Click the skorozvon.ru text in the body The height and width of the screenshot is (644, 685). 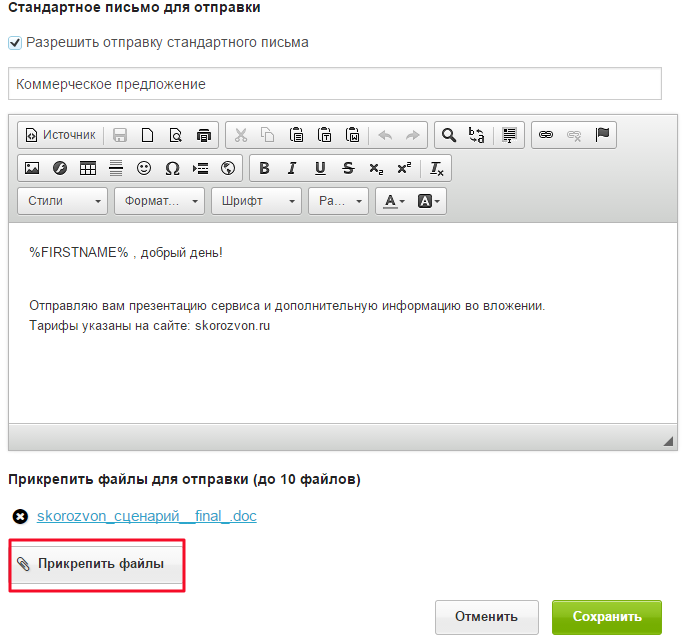232,325
